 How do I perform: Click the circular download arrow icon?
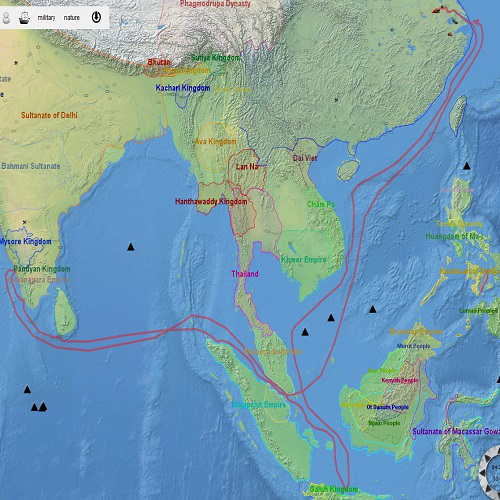coord(96,17)
